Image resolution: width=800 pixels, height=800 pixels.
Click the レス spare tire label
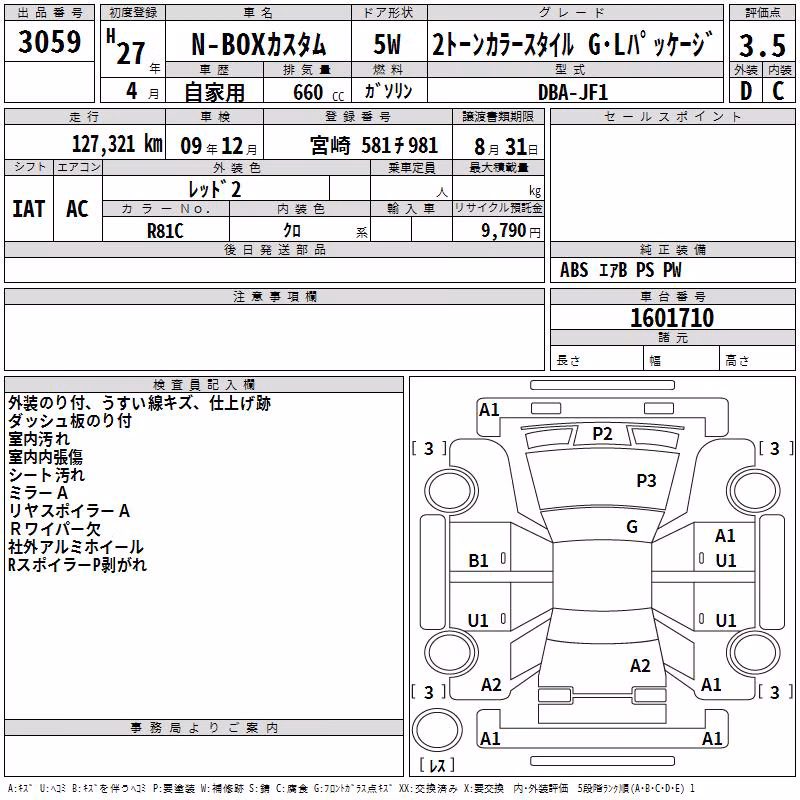point(437,765)
